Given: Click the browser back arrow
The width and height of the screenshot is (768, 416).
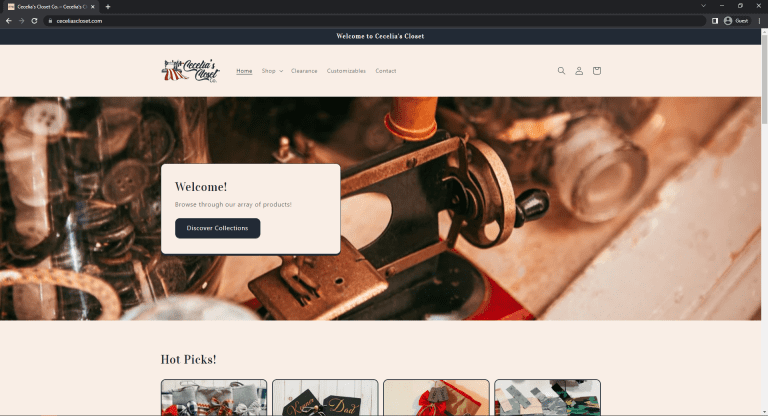Looking at the screenshot, I should pos(9,20).
